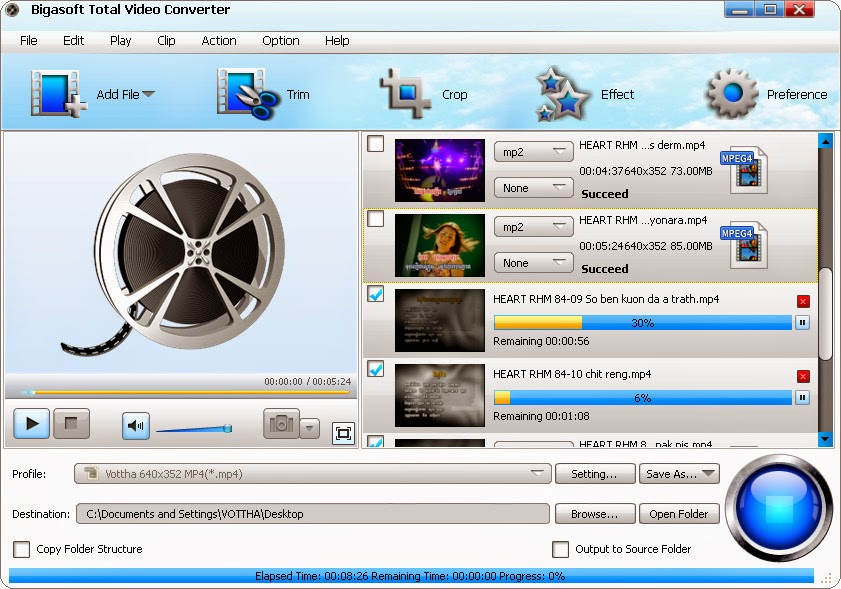Play the video preview
The height and width of the screenshot is (589, 841).
tap(32, 423)
